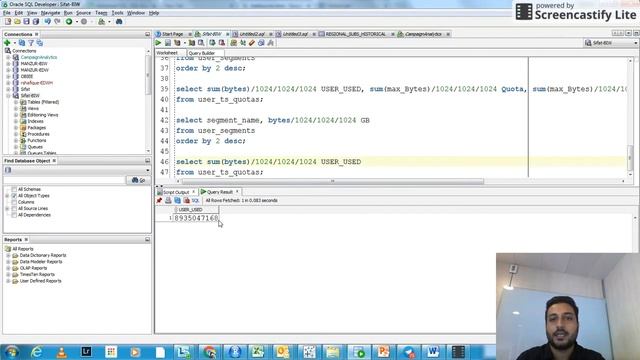Click the Go search button
This screenshot has width=640, height=360.
coord(138,180)
